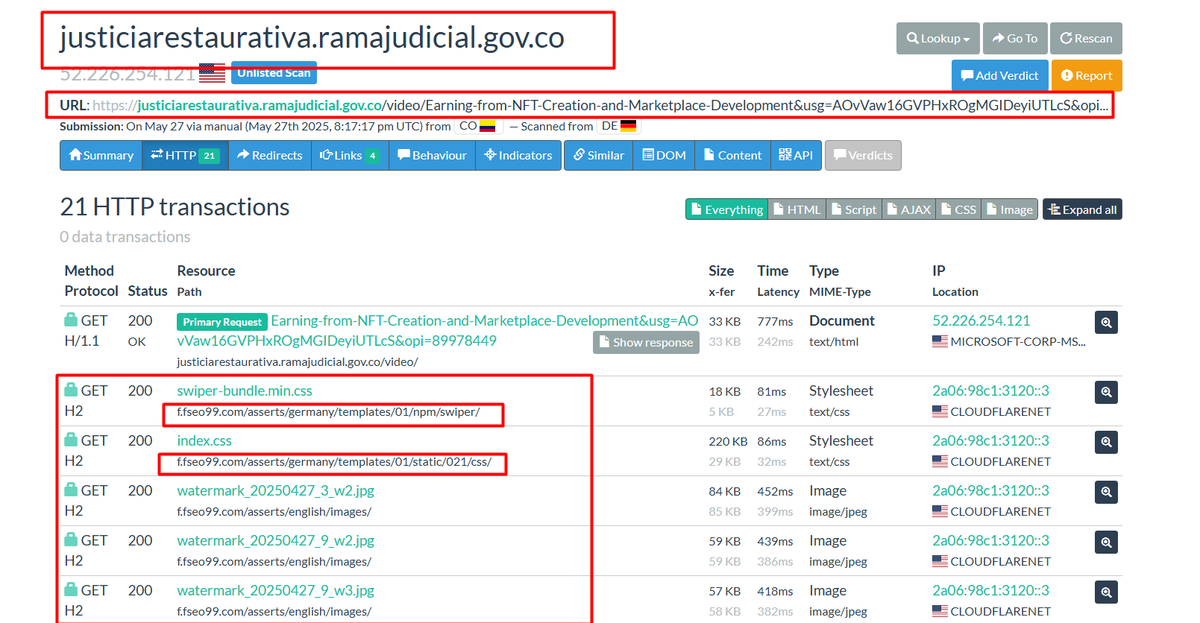Image resolution: width=1200 pixels, height=623 pixels.
Task: Click the US flag next to IP address
Action: coord(212,74)
